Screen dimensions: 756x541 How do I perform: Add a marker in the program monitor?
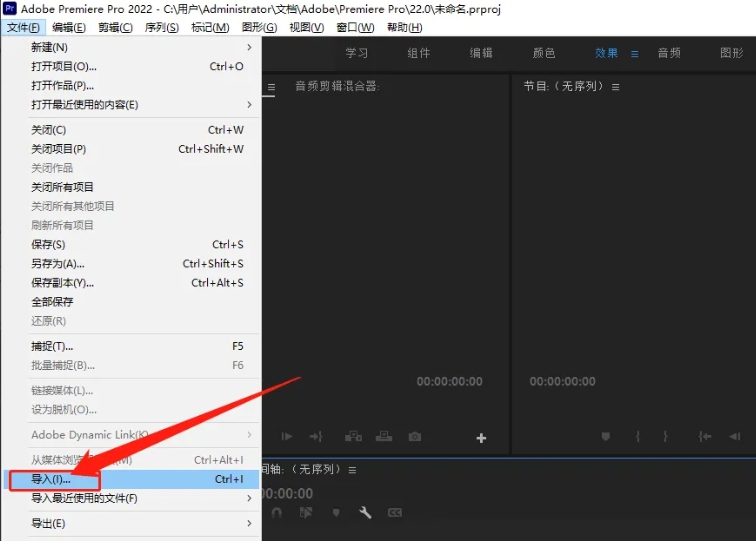pyautogui.click(x=606, y=437)
